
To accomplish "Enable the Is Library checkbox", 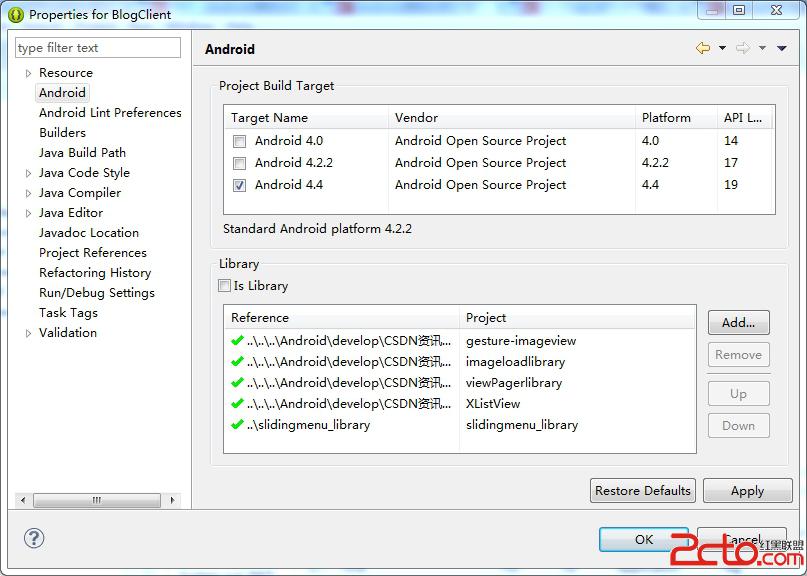I will [x=224, y=286].
